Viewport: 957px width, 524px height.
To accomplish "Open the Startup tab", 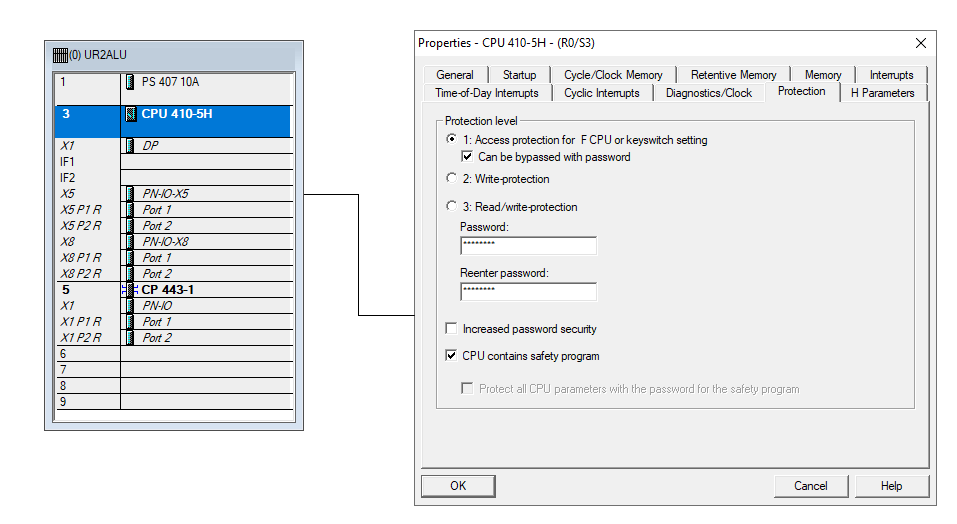I will pos(519,74).
